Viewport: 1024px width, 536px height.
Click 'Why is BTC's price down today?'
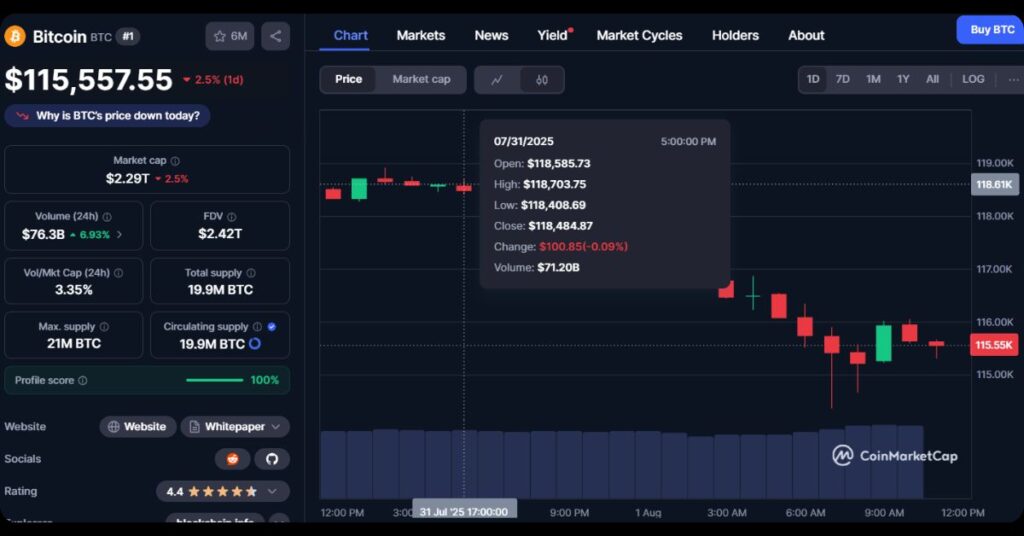(x=107, y=116)
